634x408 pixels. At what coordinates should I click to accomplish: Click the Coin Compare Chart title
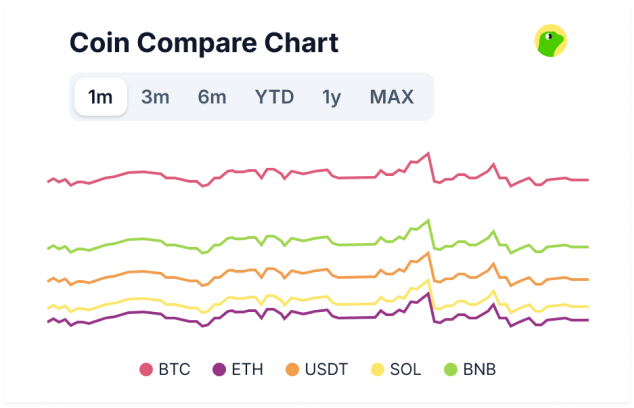(203, 43)
